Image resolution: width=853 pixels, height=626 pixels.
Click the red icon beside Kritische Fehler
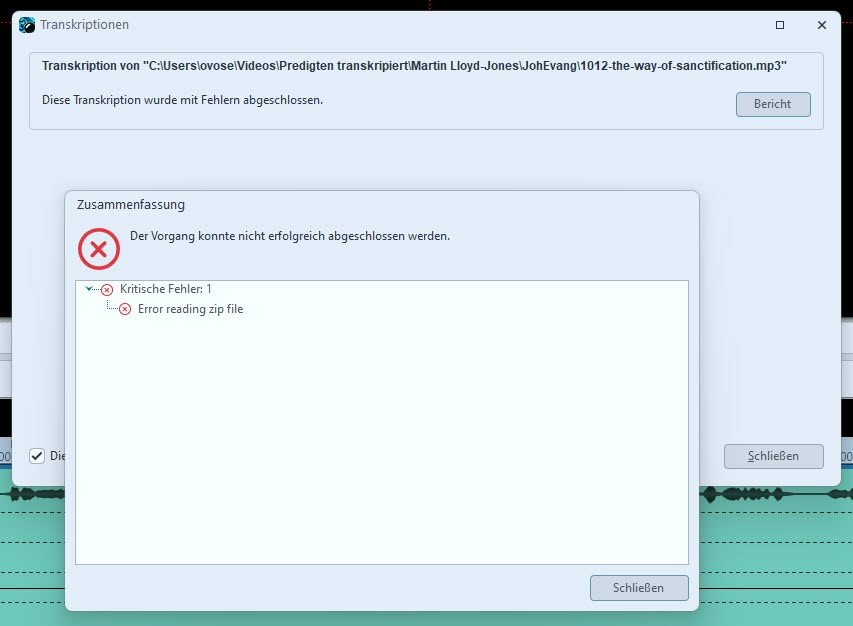point(107,289)
